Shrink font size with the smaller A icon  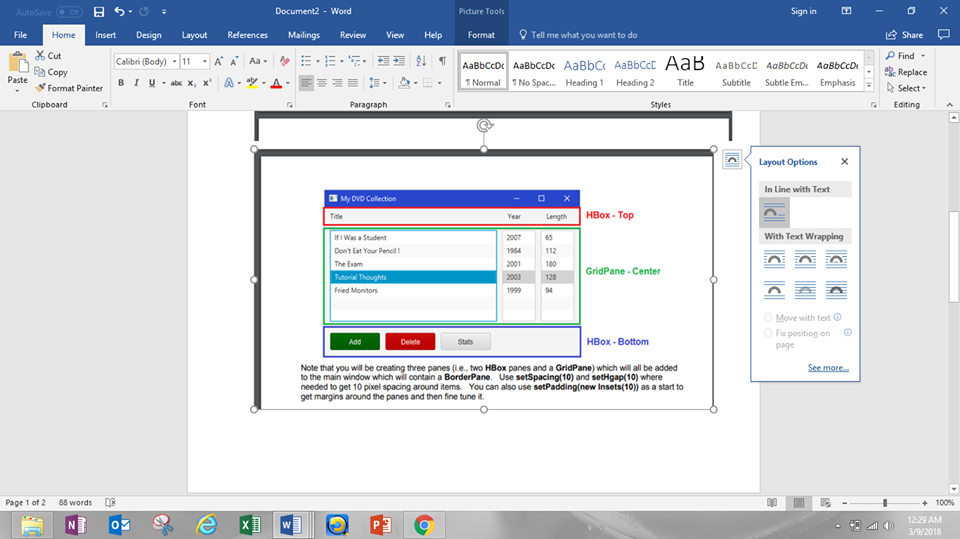point(234,61)
